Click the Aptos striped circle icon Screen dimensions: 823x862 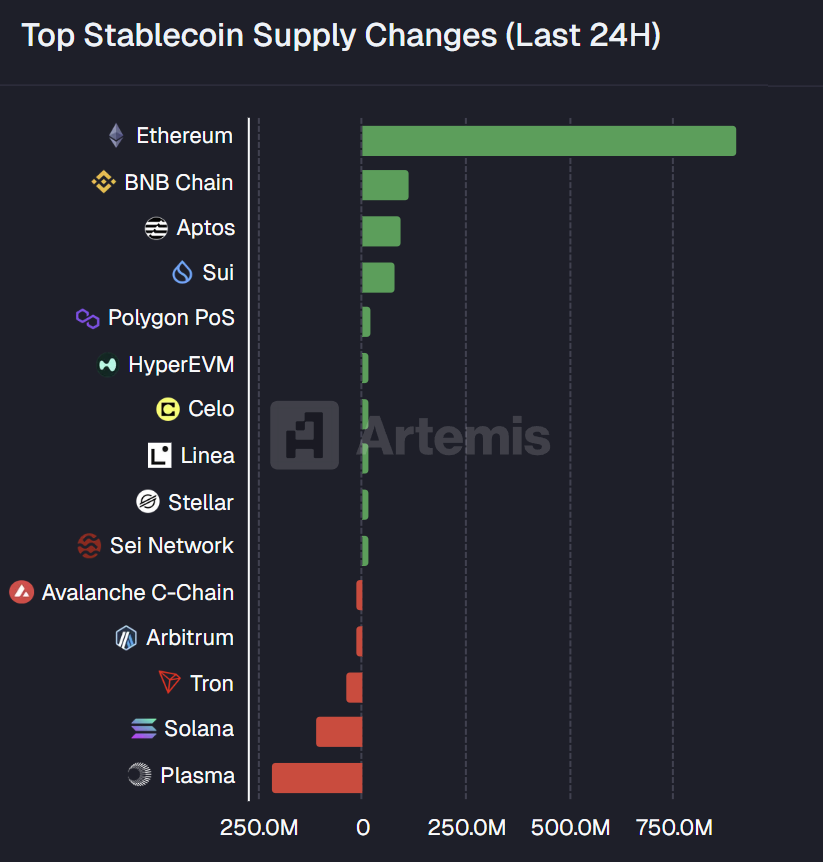click(156, 228)
